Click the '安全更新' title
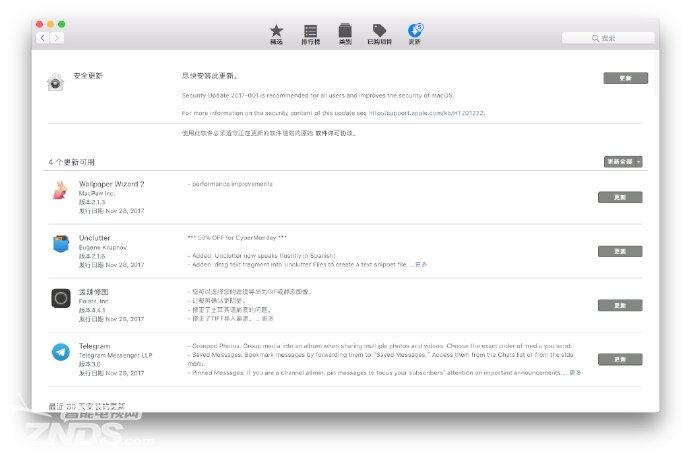This screenshot has width=690, height=457. [x=88, y=76]
